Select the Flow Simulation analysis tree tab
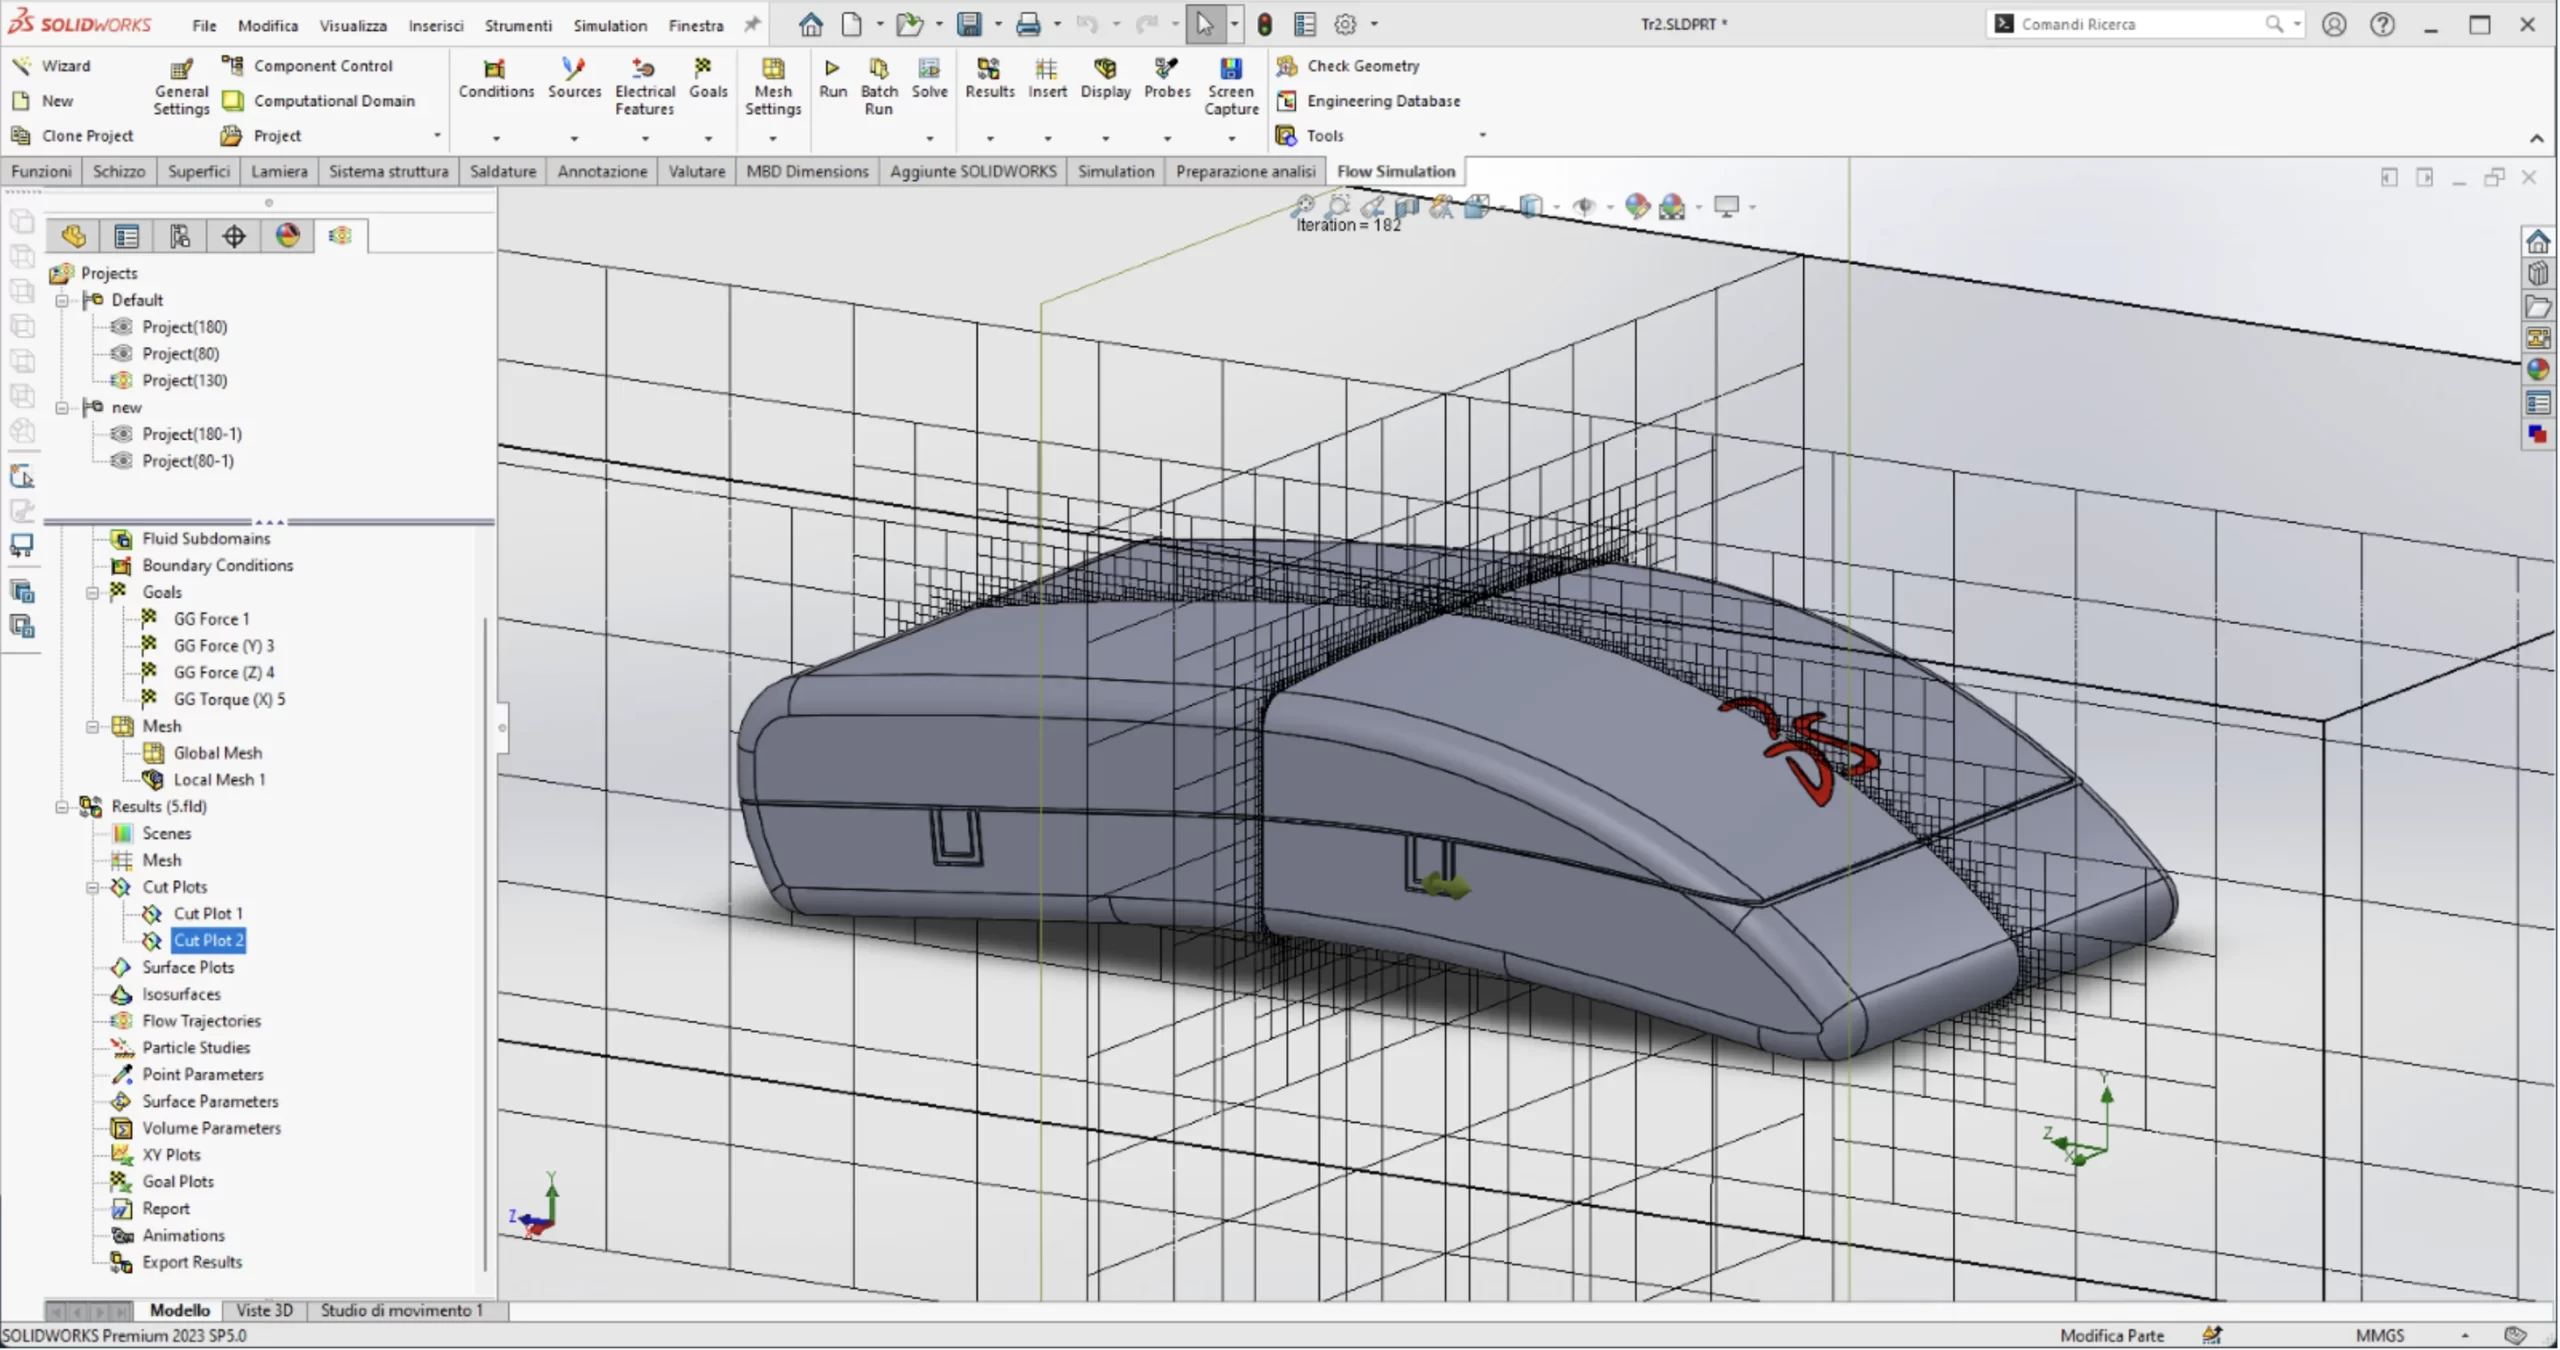Screen dimensions: 2560x1350 pos(340,236)
